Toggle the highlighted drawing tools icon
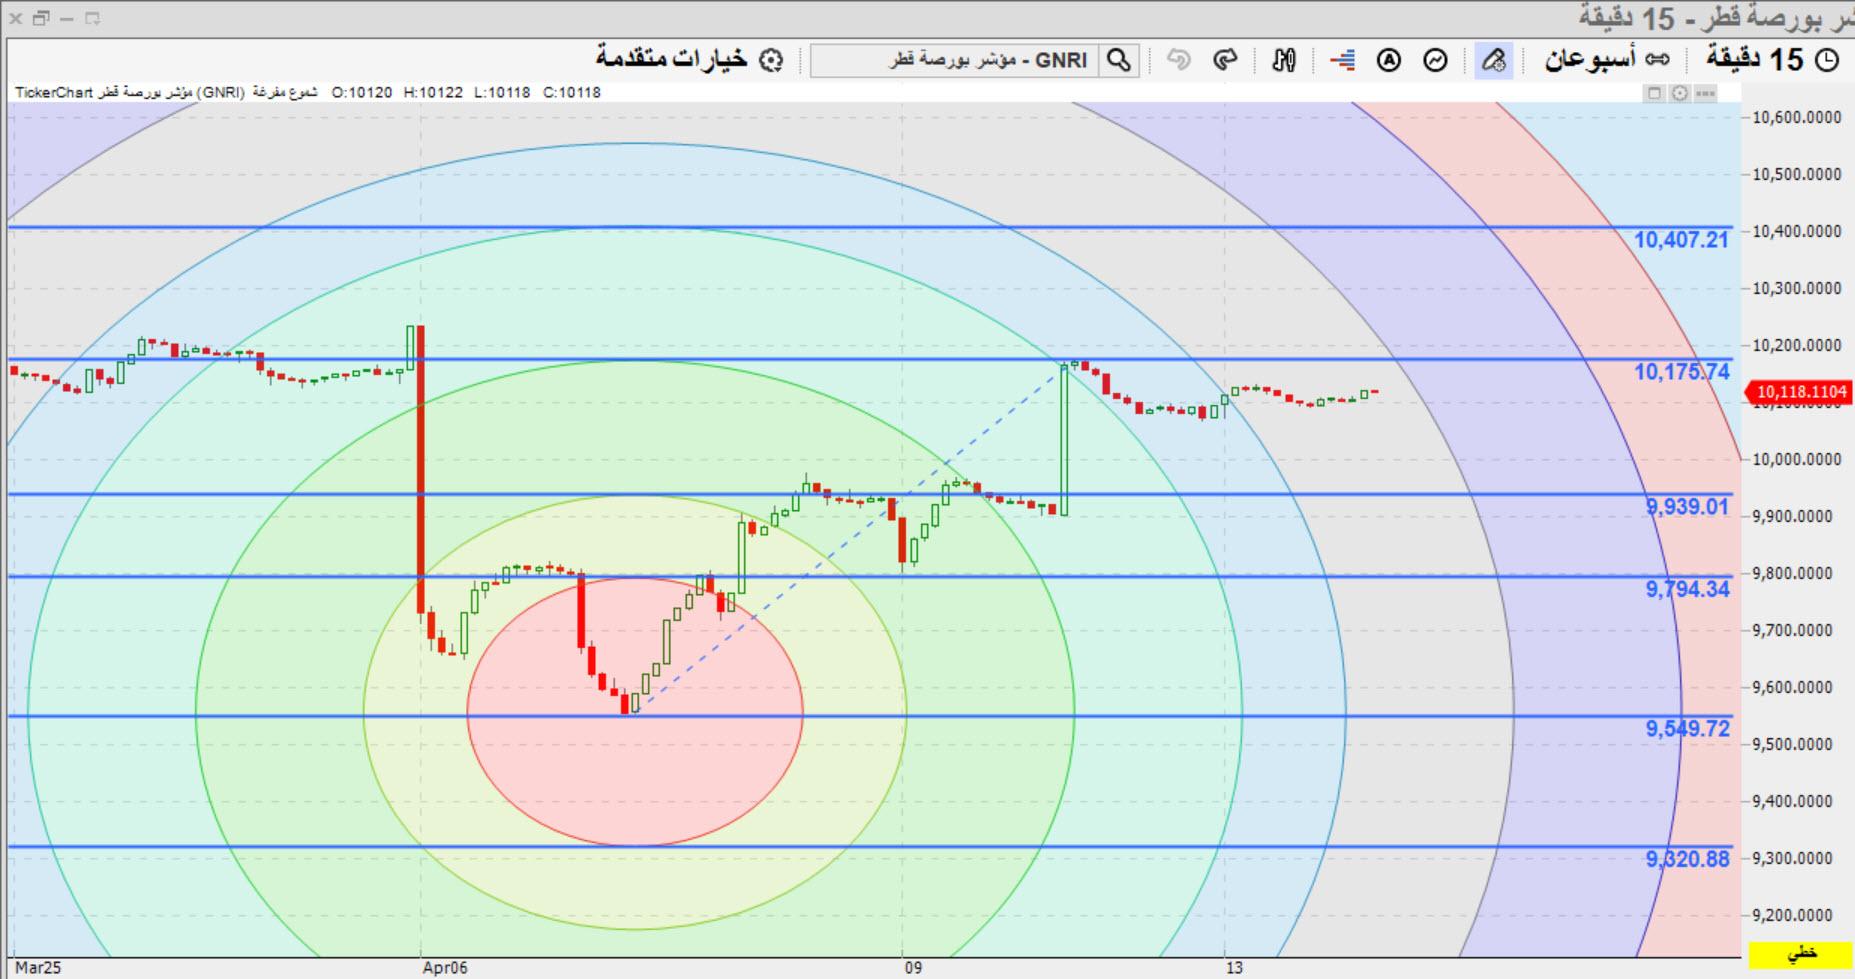 (1493, 60)
